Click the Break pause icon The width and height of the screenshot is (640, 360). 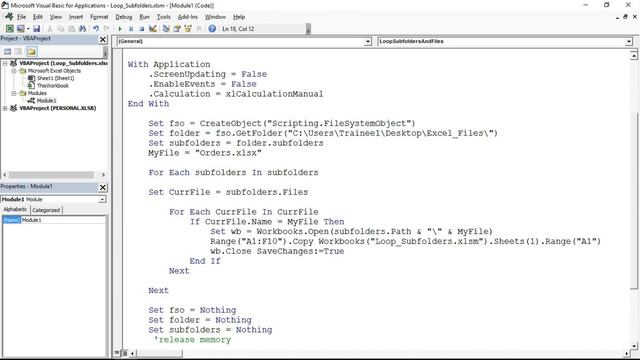pyautogui.click(x=131, y=29)
